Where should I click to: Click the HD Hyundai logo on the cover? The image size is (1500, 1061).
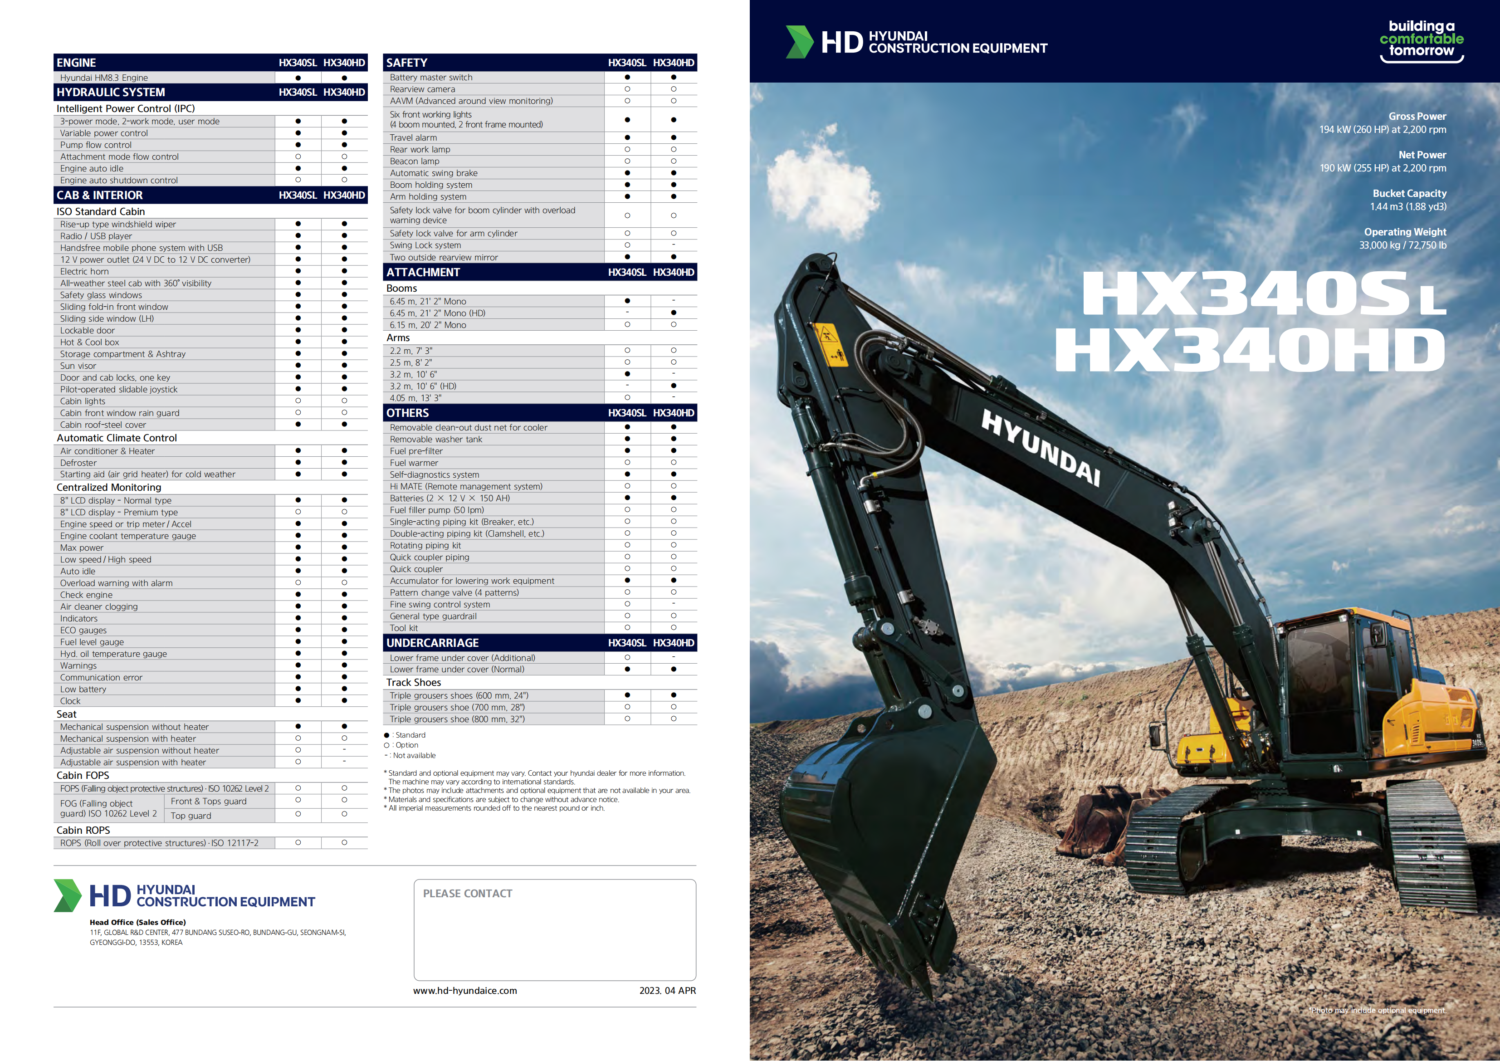point(916,42)
